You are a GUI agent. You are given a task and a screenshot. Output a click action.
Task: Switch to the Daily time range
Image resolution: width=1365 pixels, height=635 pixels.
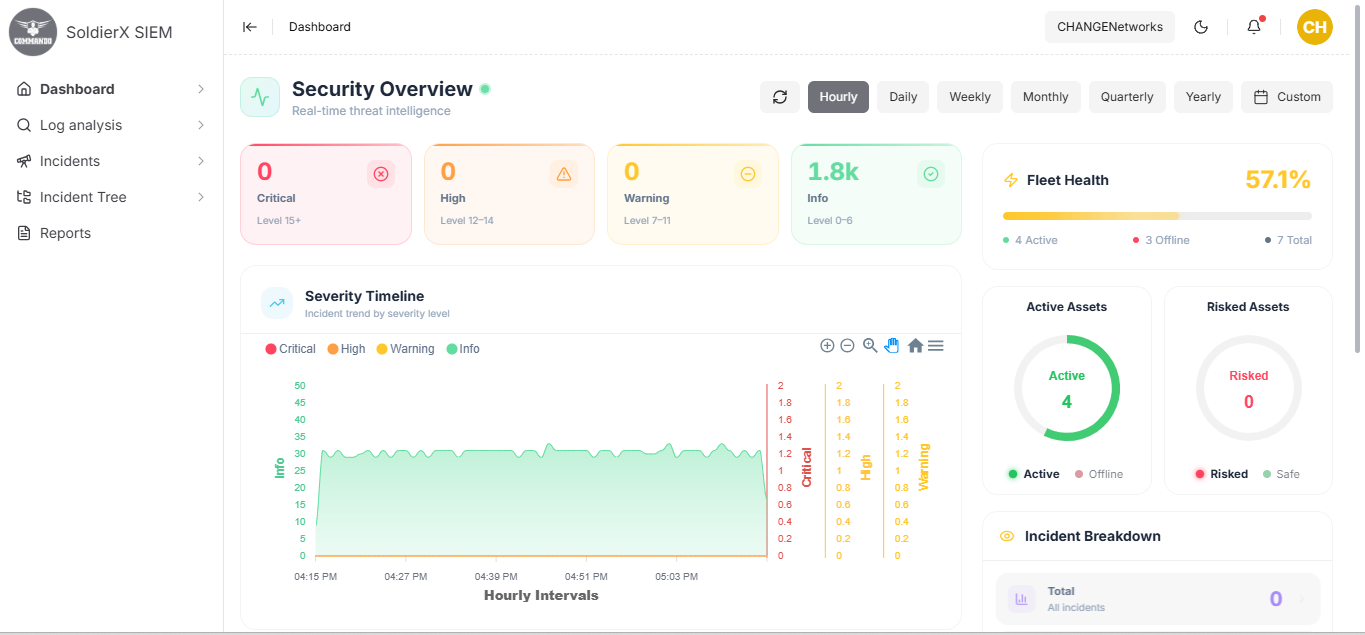tap(903, 97)
